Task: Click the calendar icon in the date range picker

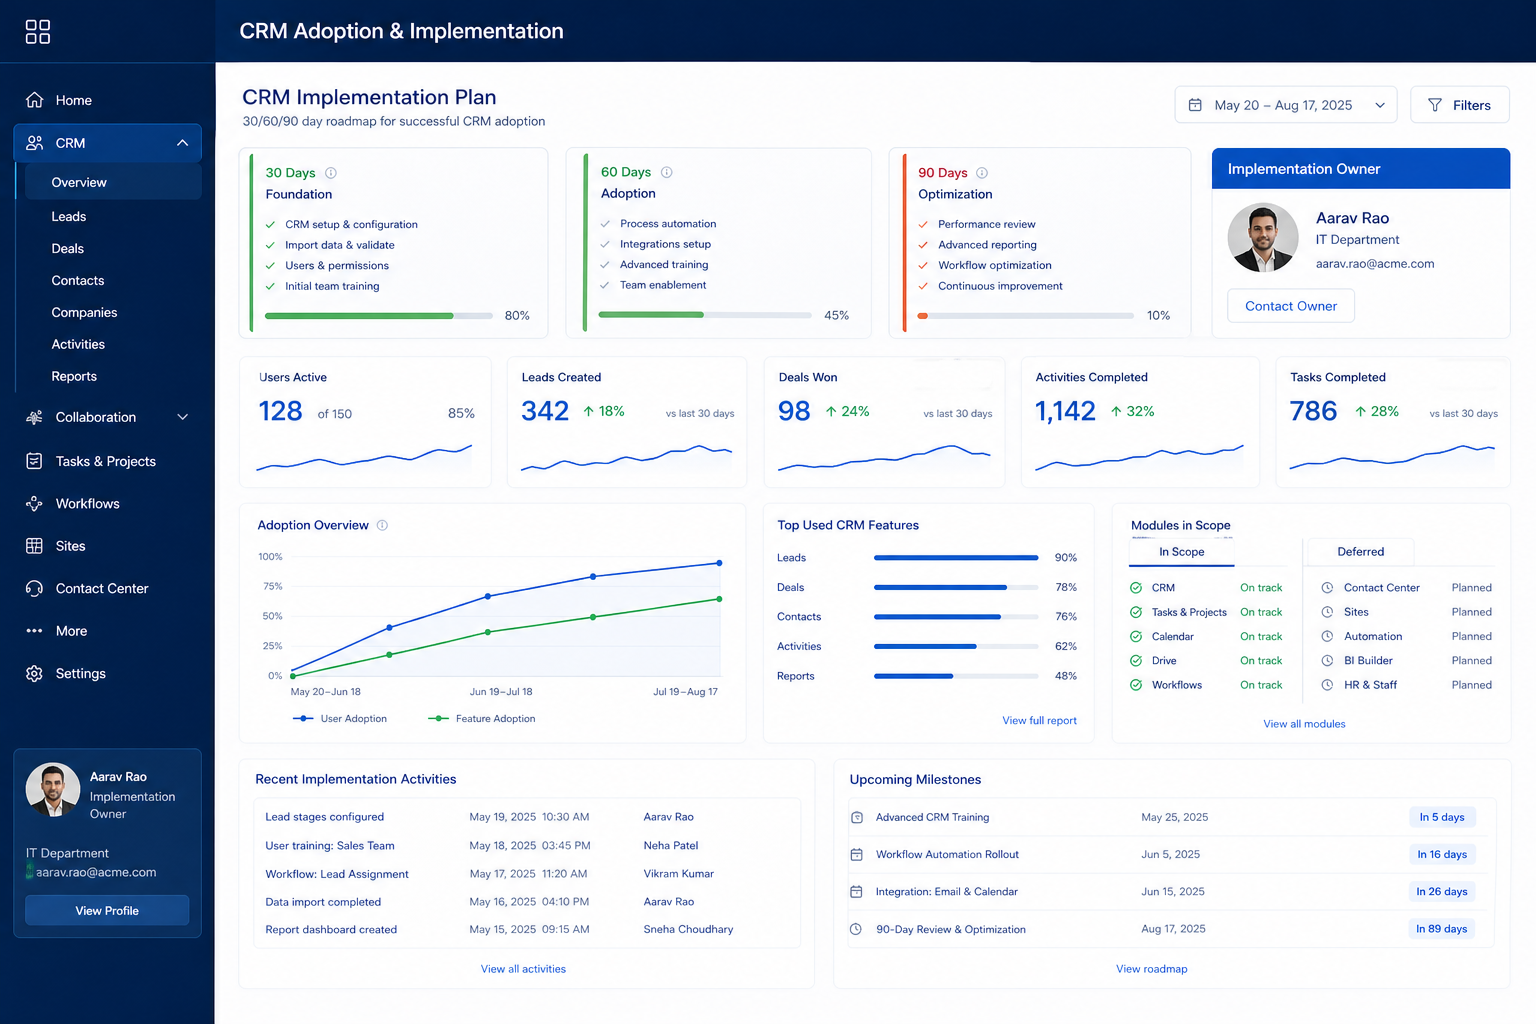Action: point(1195,105)
